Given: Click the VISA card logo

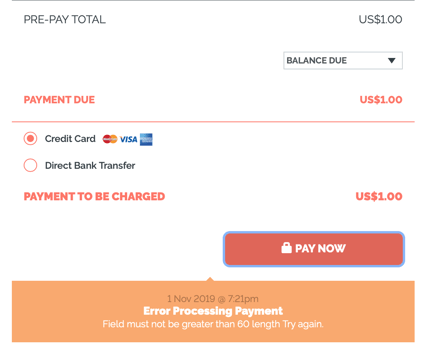Looking at the screenshot, I should (129, 139).
